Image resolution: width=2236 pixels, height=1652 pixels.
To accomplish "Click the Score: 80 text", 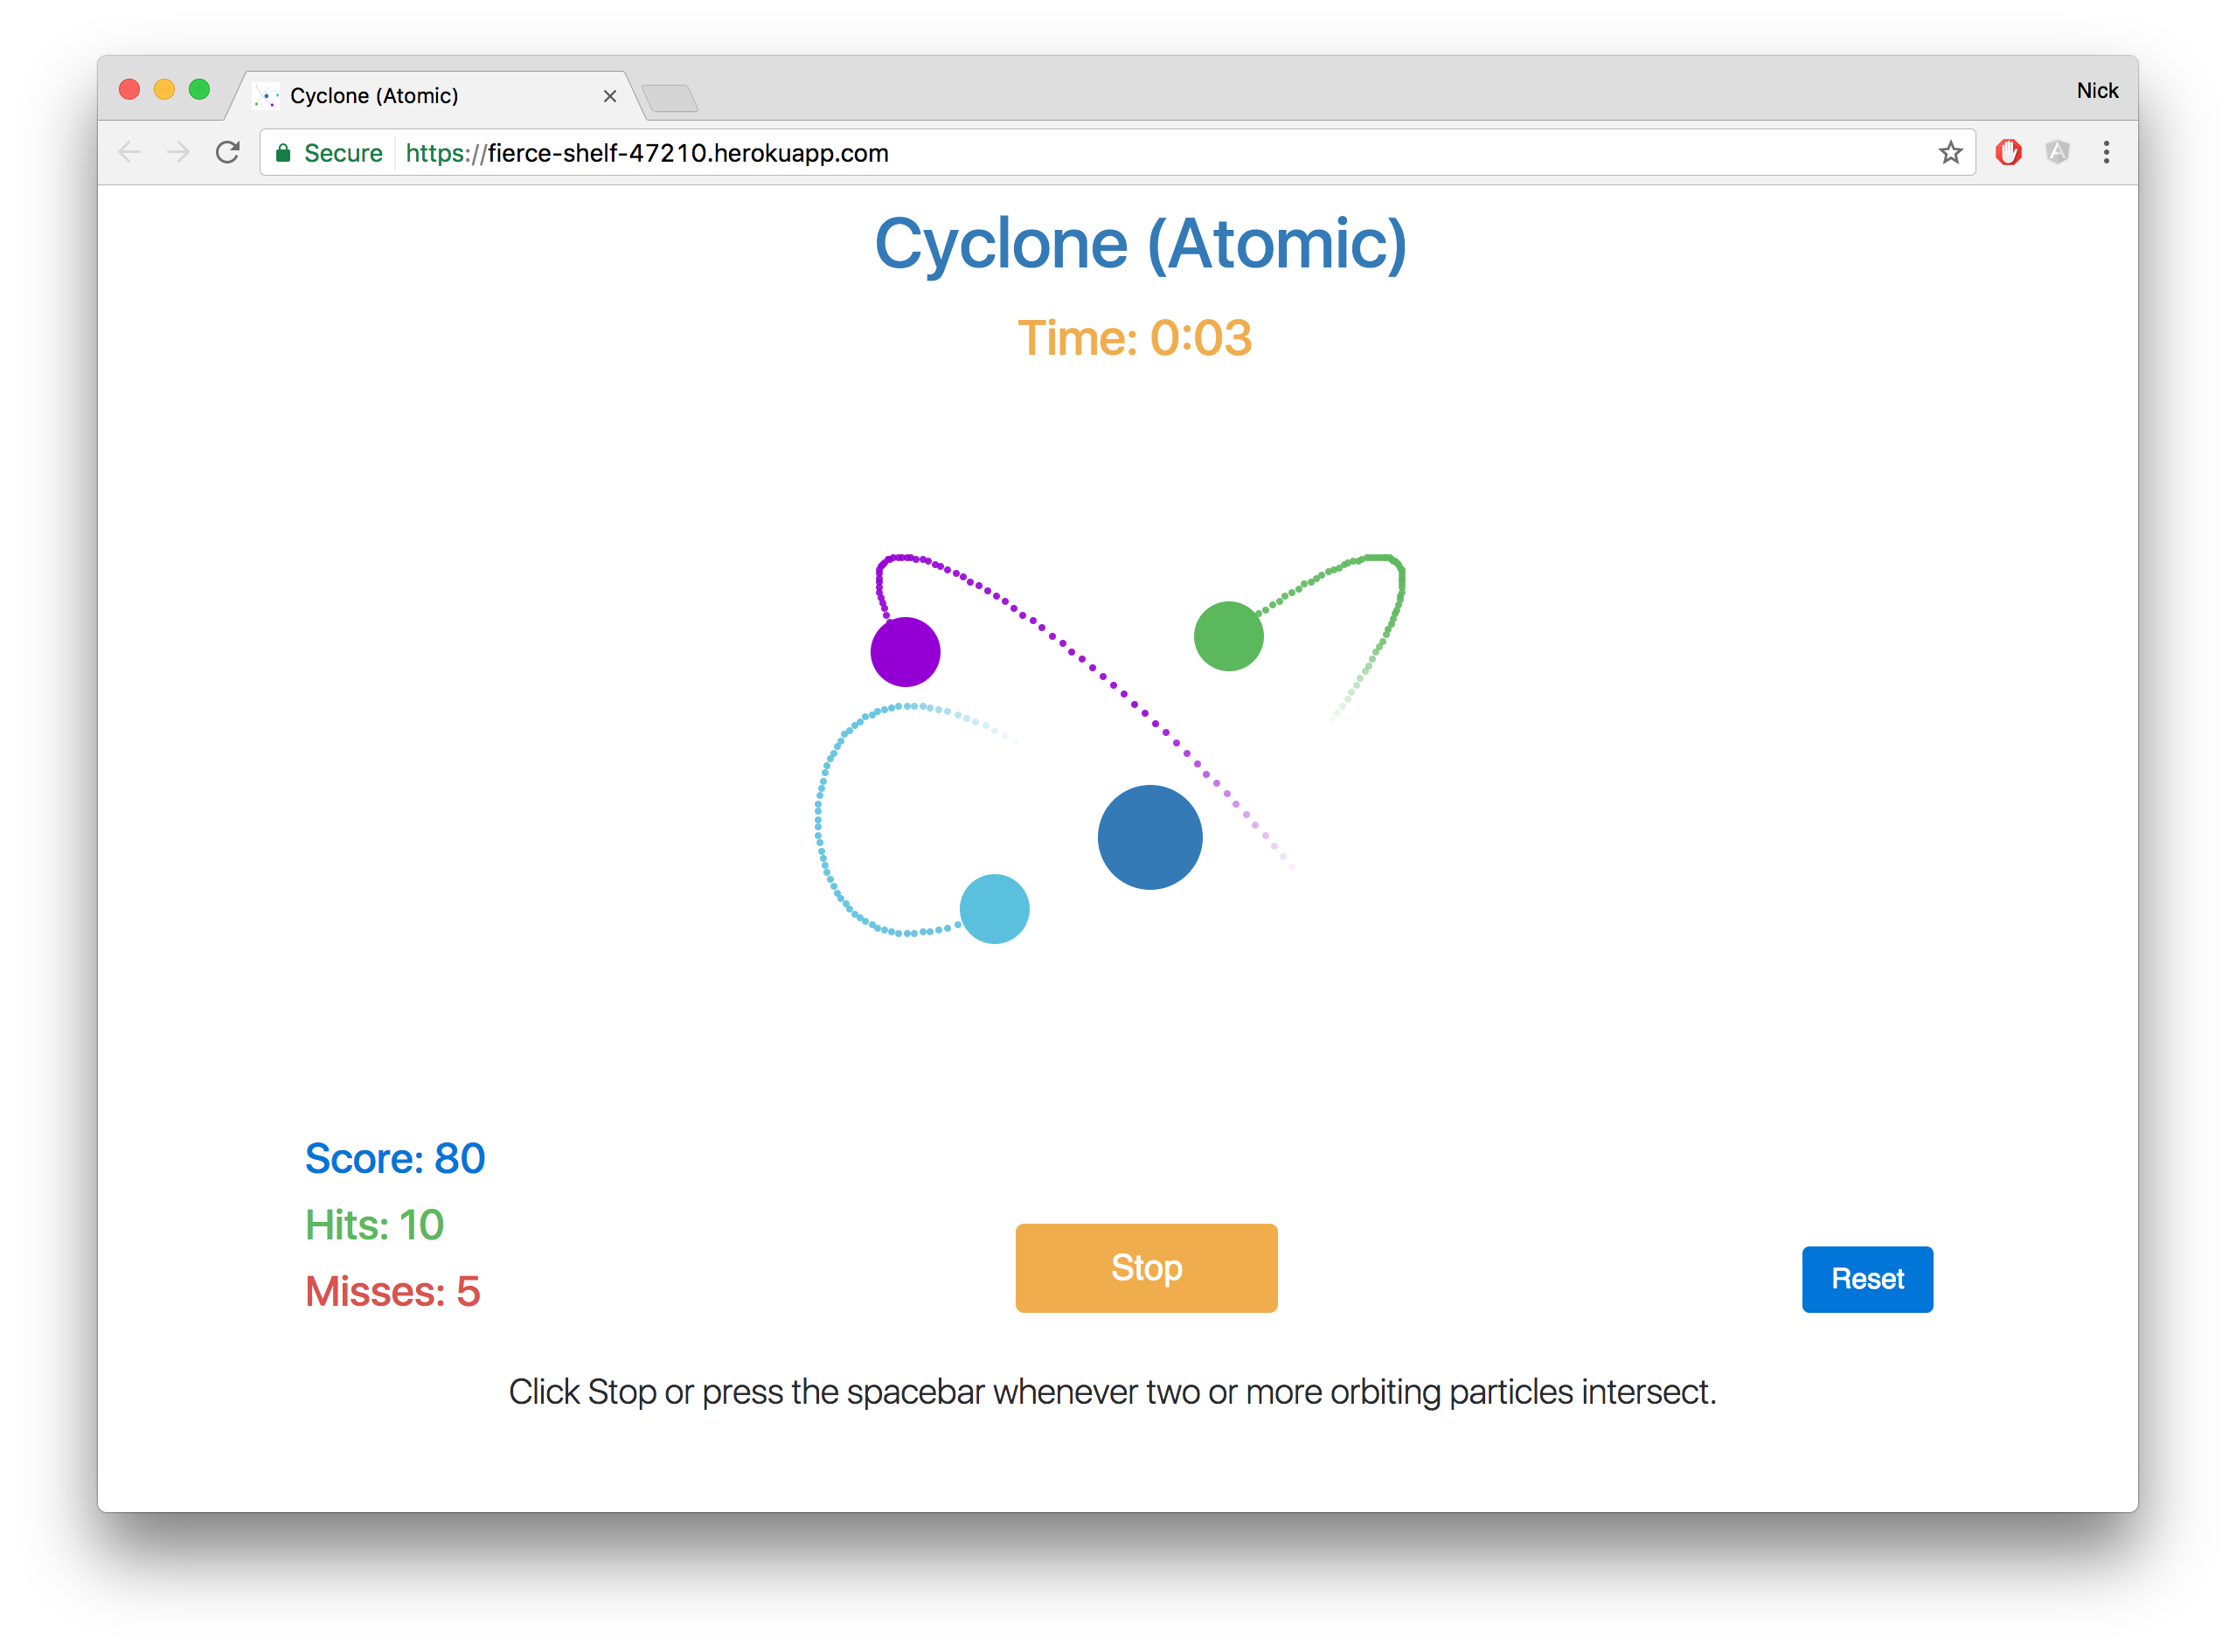I will 395,1159.
